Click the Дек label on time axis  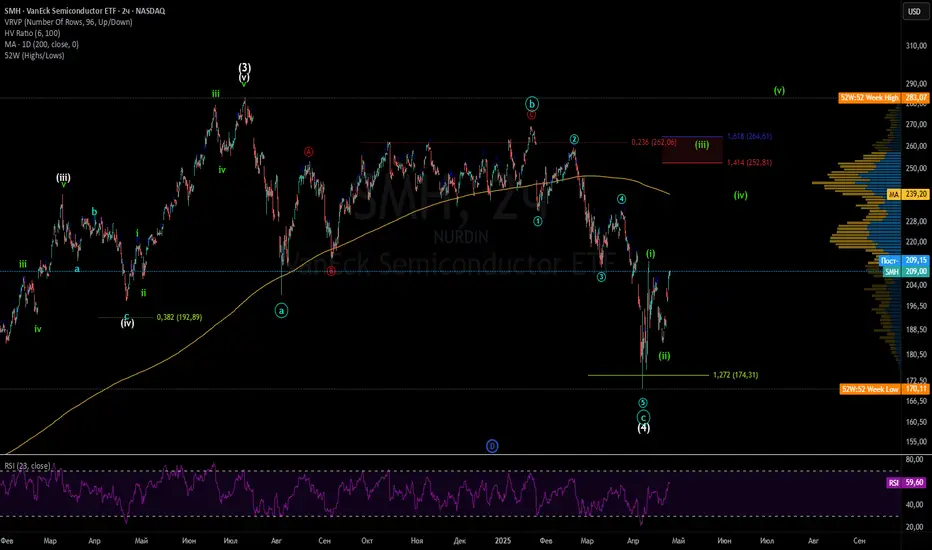point(459,540)
